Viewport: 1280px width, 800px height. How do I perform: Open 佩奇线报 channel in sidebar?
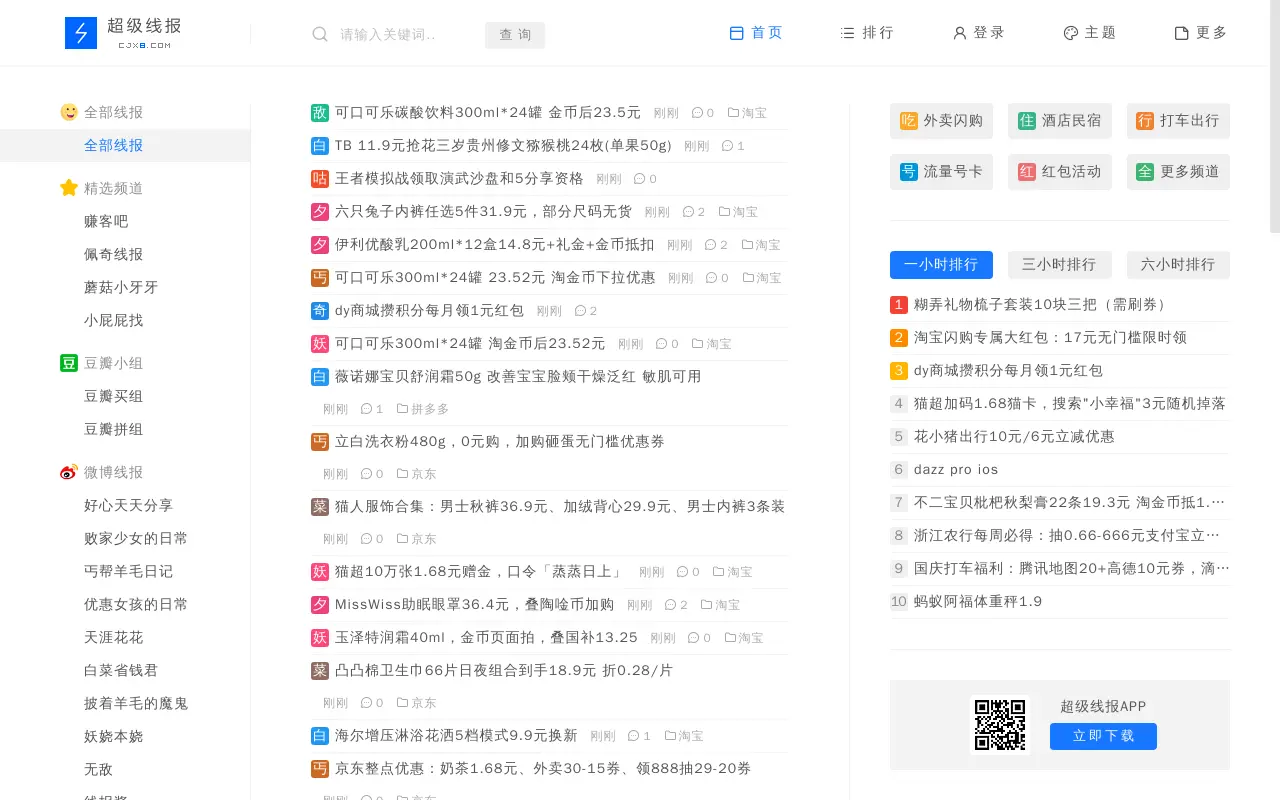tap(114, 255)
